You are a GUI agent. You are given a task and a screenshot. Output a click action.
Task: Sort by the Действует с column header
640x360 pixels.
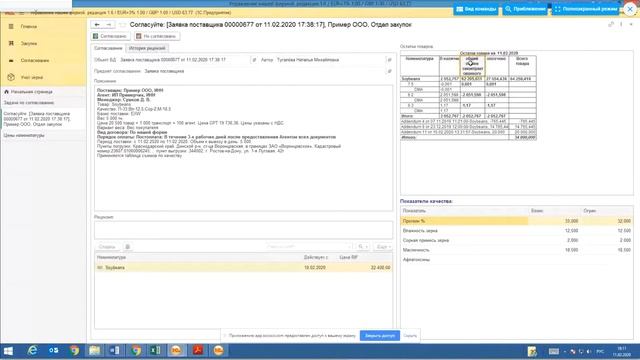pos(316,258)
